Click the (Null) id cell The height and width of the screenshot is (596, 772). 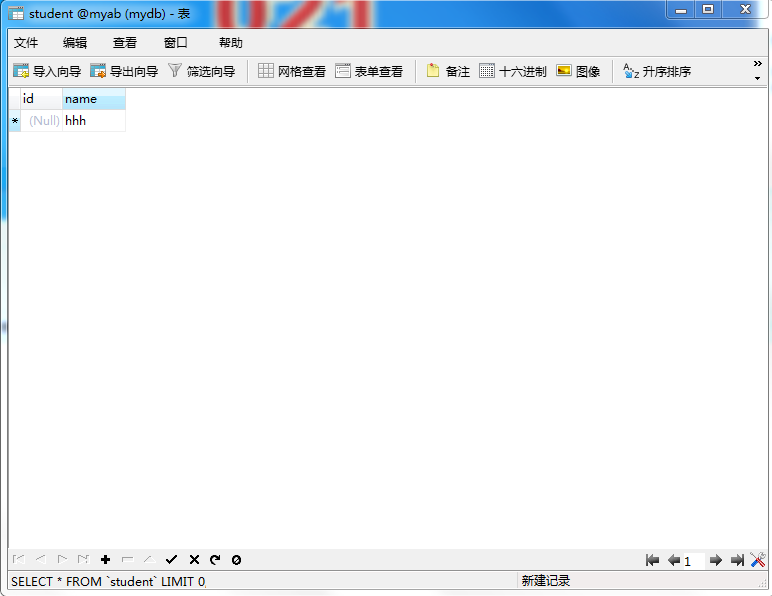pyautogui.click(x=41, y=121)
